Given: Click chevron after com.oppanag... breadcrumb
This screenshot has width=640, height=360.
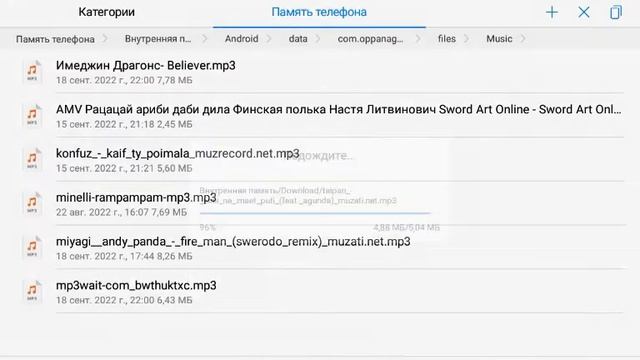Looking at the screenshot, I should point(418,39).
